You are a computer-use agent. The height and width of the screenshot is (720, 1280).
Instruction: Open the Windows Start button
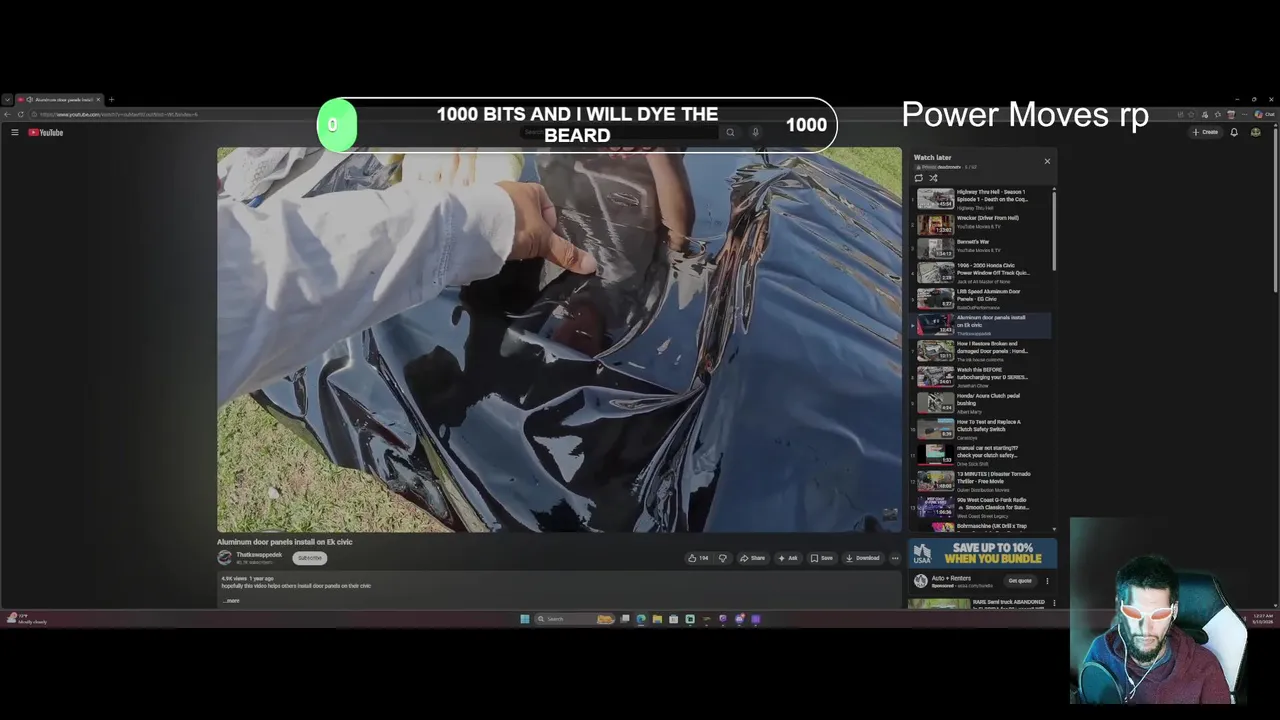(524, 619)
